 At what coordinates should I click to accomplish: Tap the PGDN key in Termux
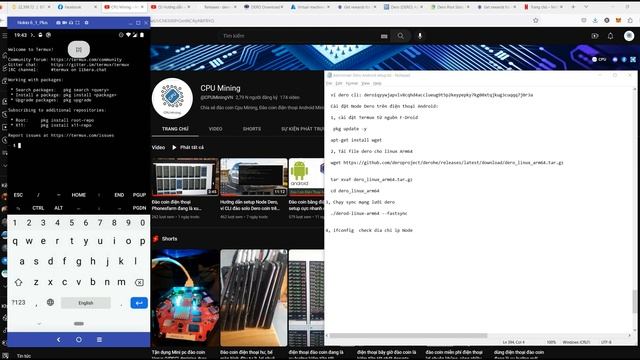pos(139,208)
